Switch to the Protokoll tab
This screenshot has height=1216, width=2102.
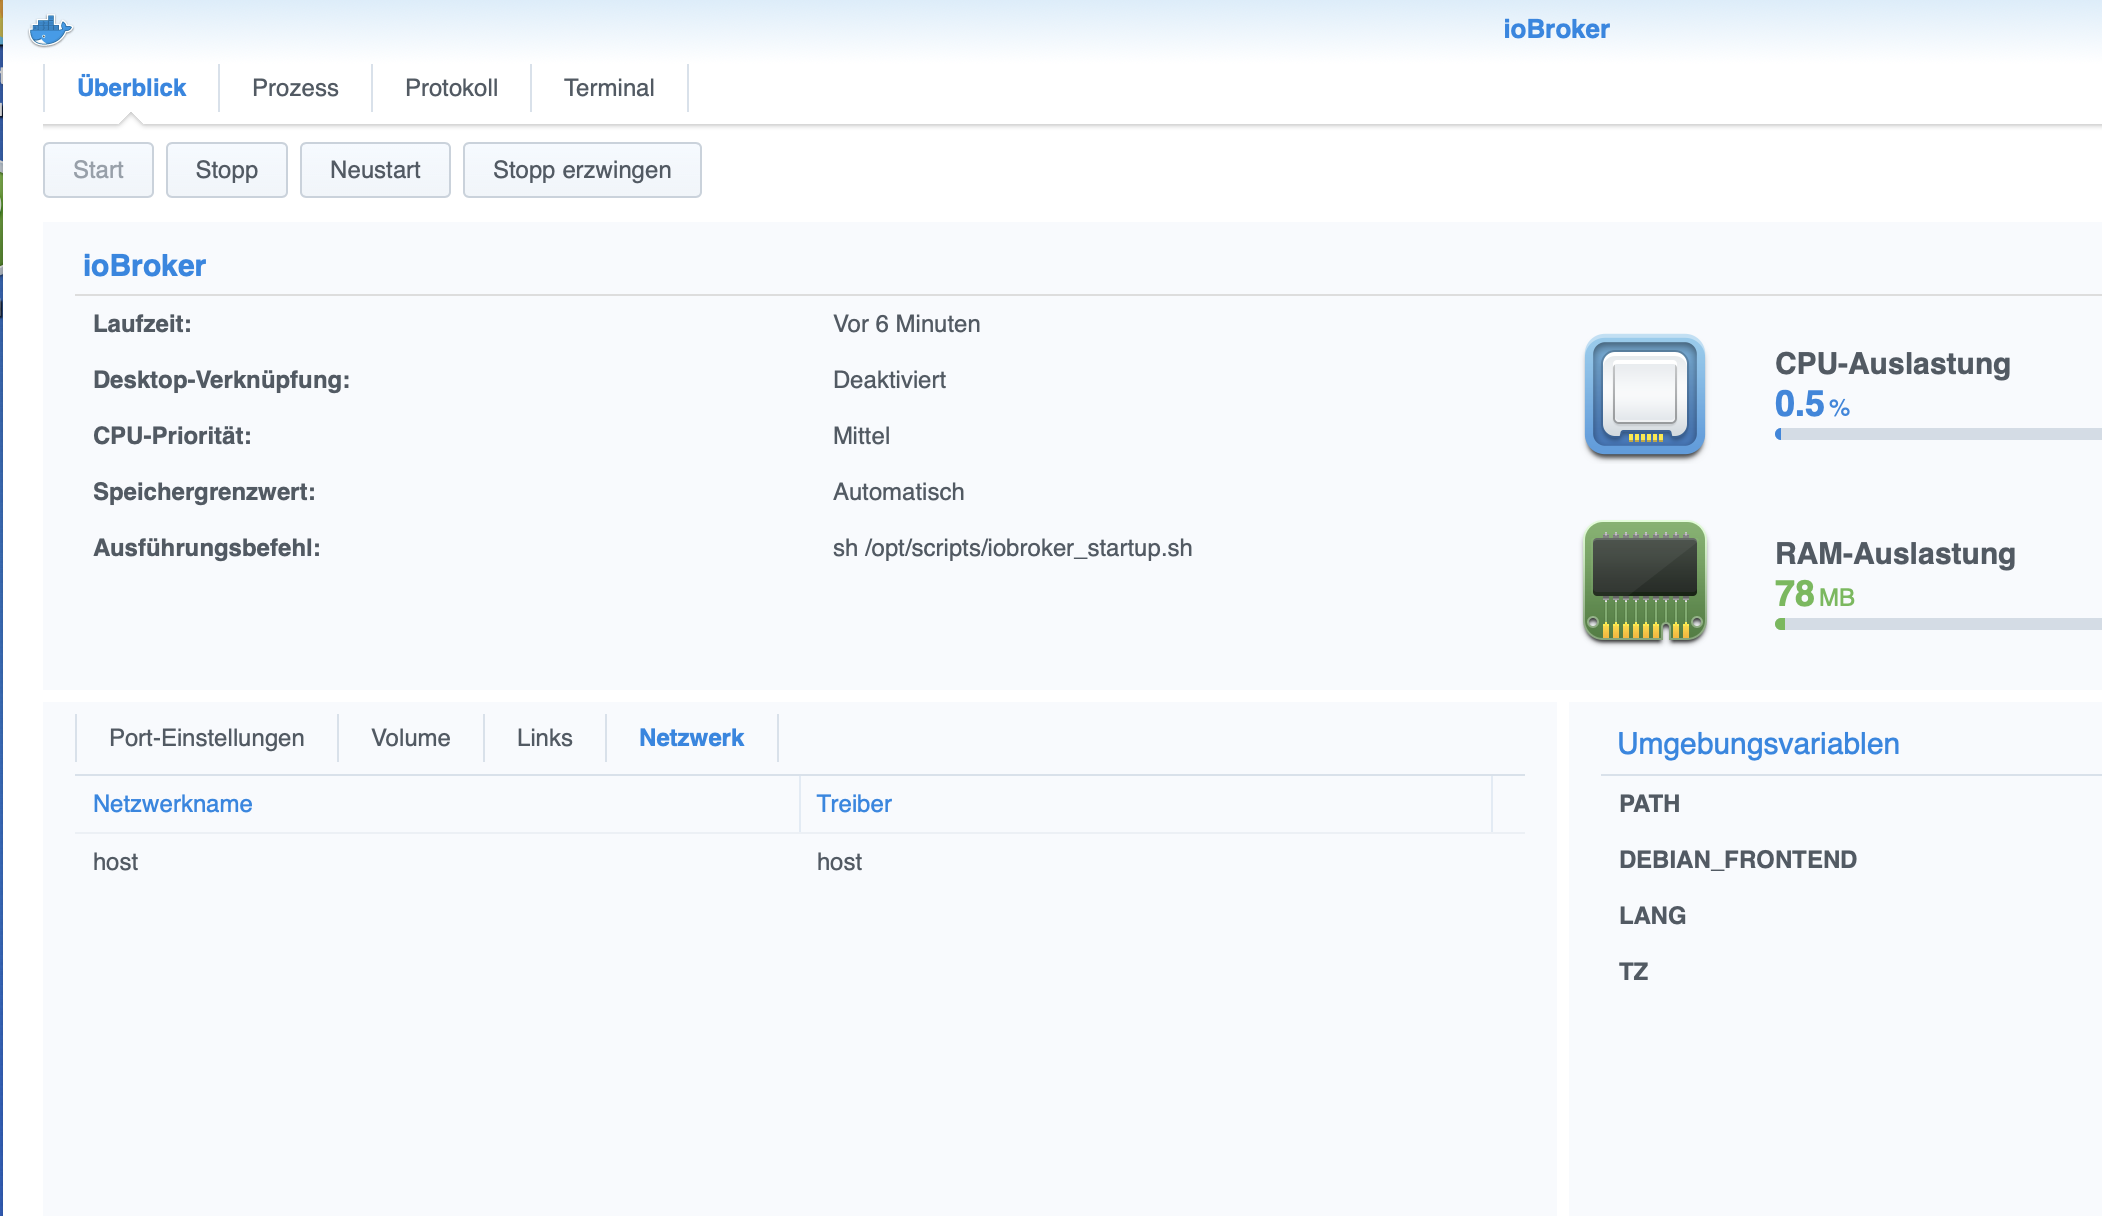pyautogui.click(x=451, y=88)
